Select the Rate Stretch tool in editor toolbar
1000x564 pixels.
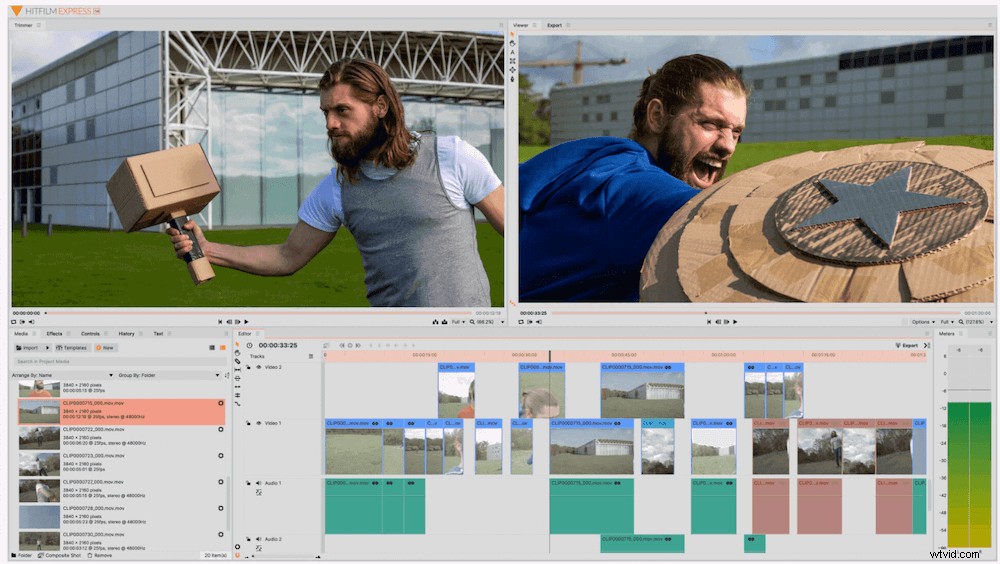pos(237,403)
